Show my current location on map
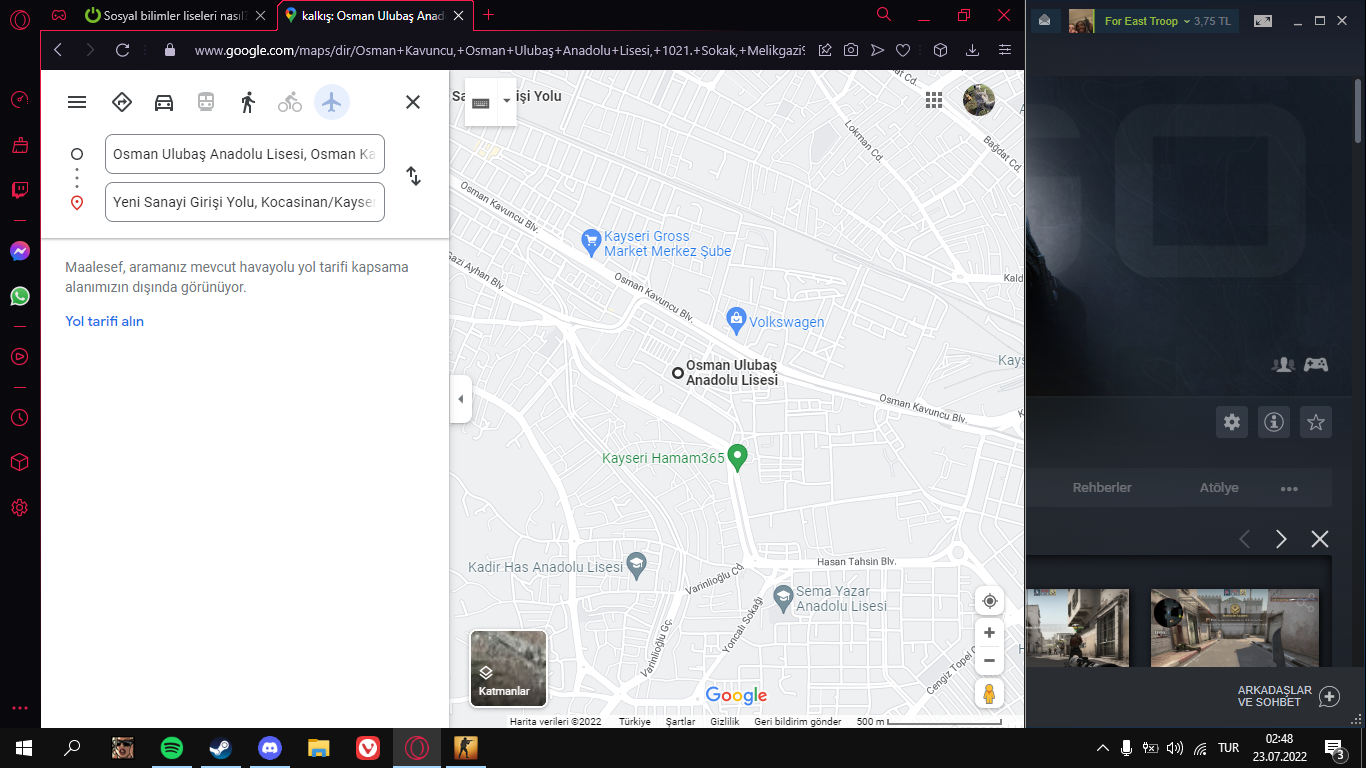Screen dimensions: 1366x768 989,601
